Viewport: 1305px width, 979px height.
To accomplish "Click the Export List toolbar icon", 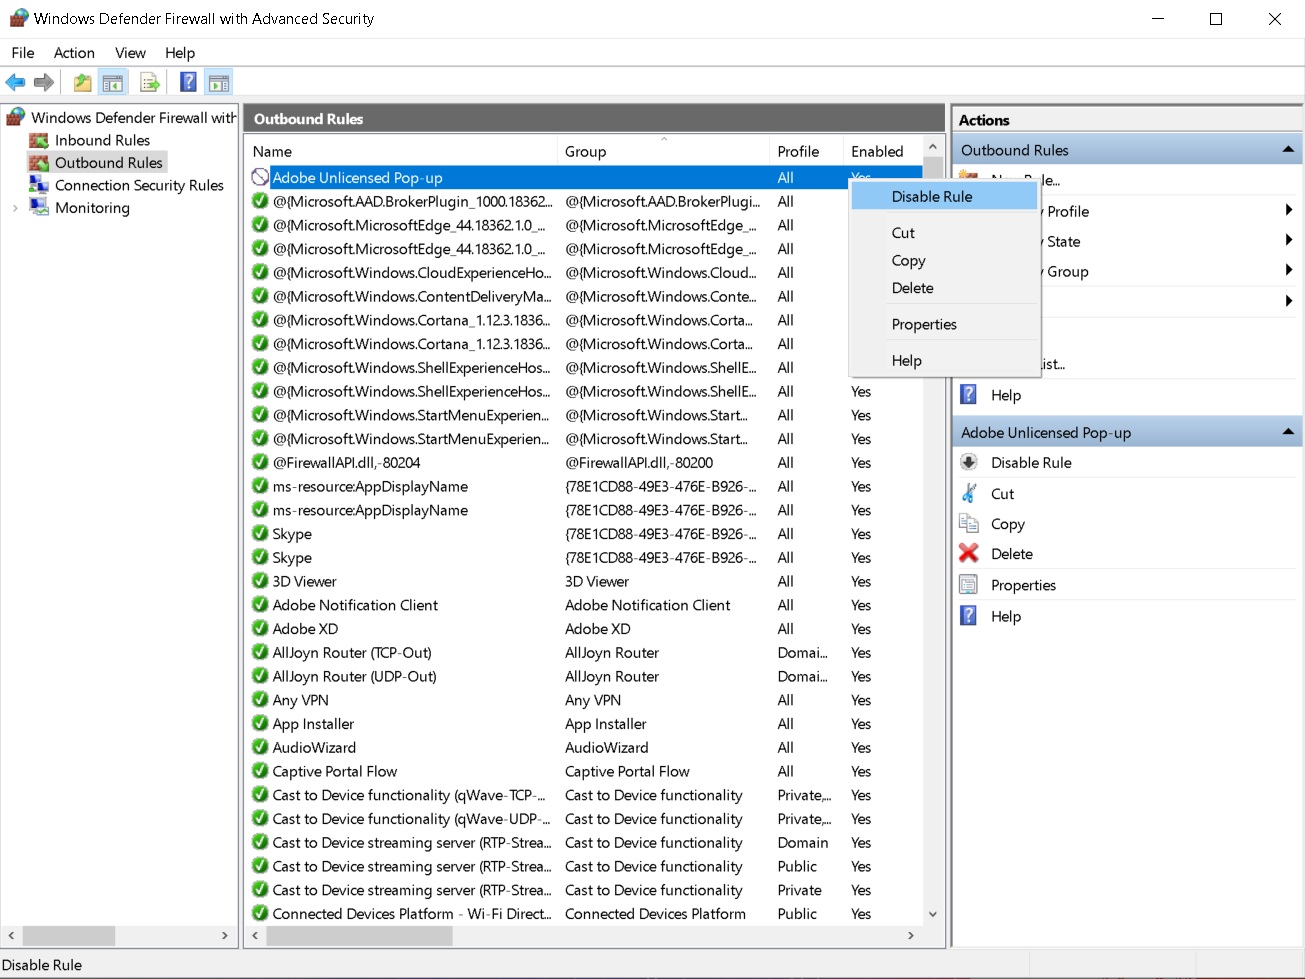I will point(150,82).
